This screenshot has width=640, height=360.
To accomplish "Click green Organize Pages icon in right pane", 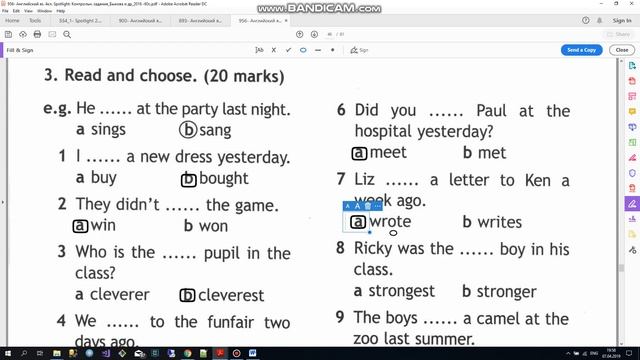I will tap(632, 142).
